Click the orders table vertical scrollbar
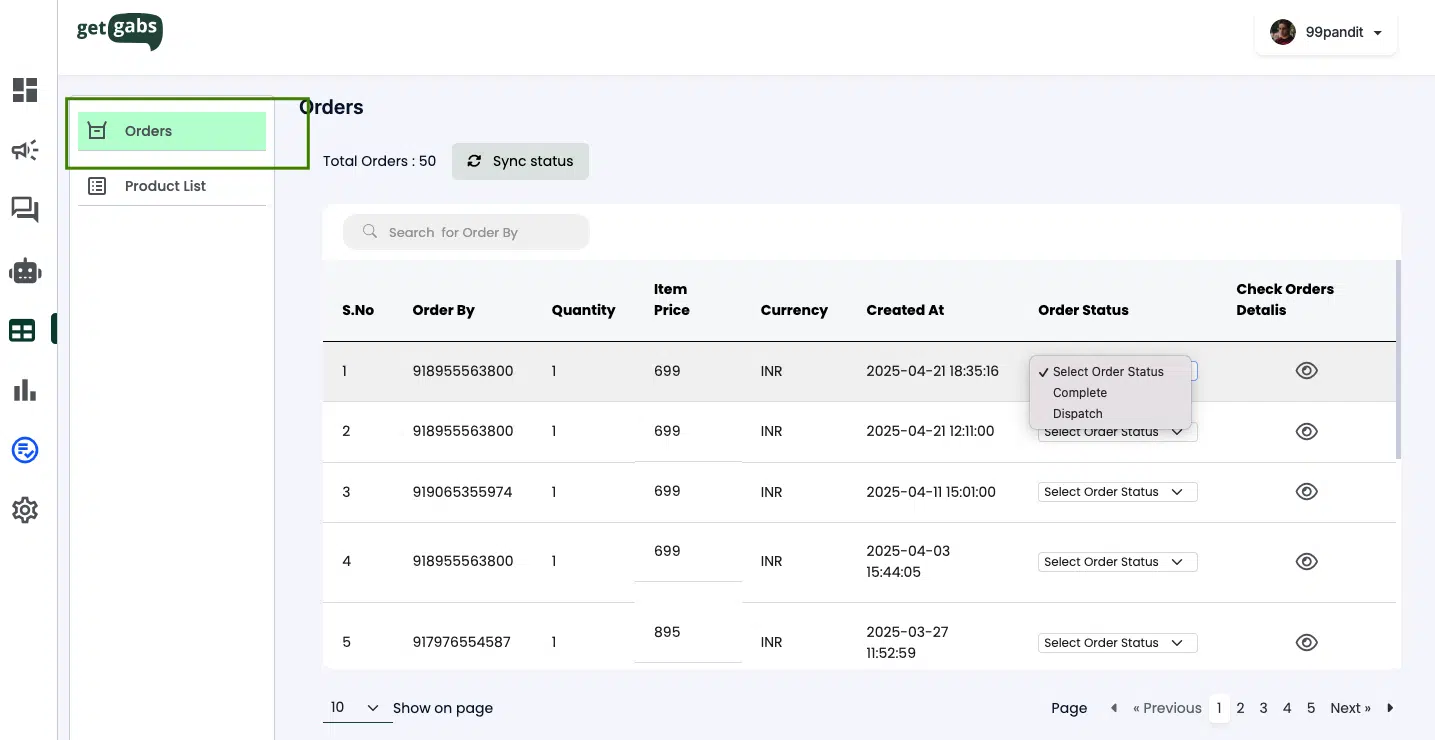This screenshot has width=1435, height=740. click(x=1398, y=360)
